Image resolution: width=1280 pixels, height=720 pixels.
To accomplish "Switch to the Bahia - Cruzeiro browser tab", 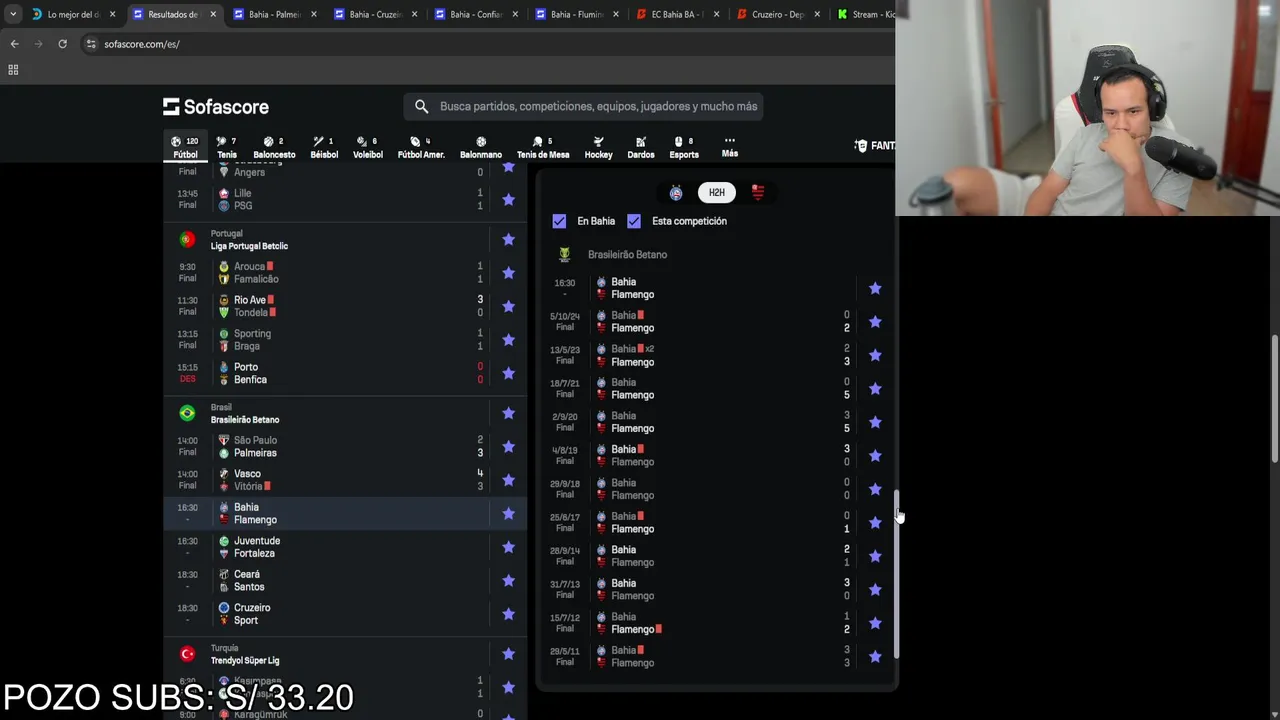I will pos(375,14).
